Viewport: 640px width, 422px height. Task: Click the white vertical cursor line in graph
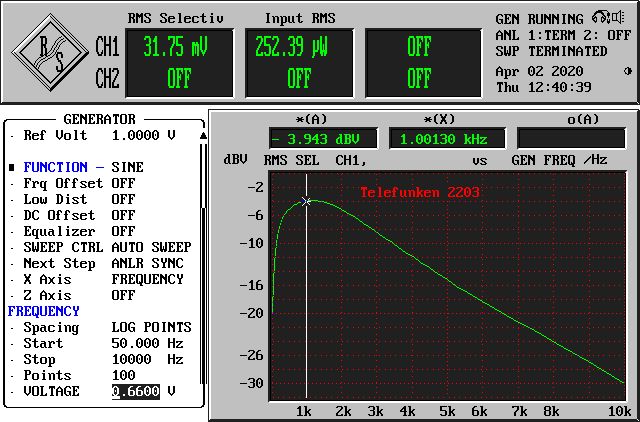click(307, 300)
